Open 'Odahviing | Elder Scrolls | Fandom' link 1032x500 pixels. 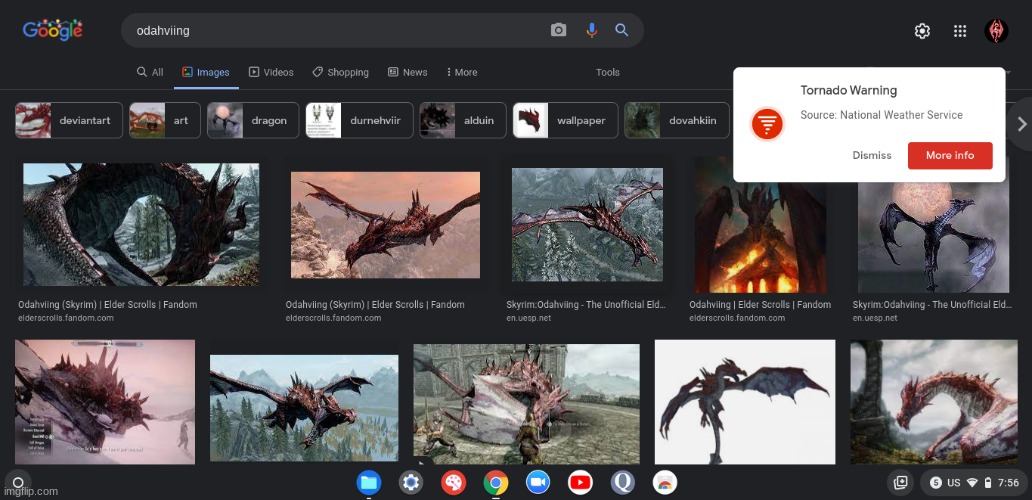click(x=760, y=305)
